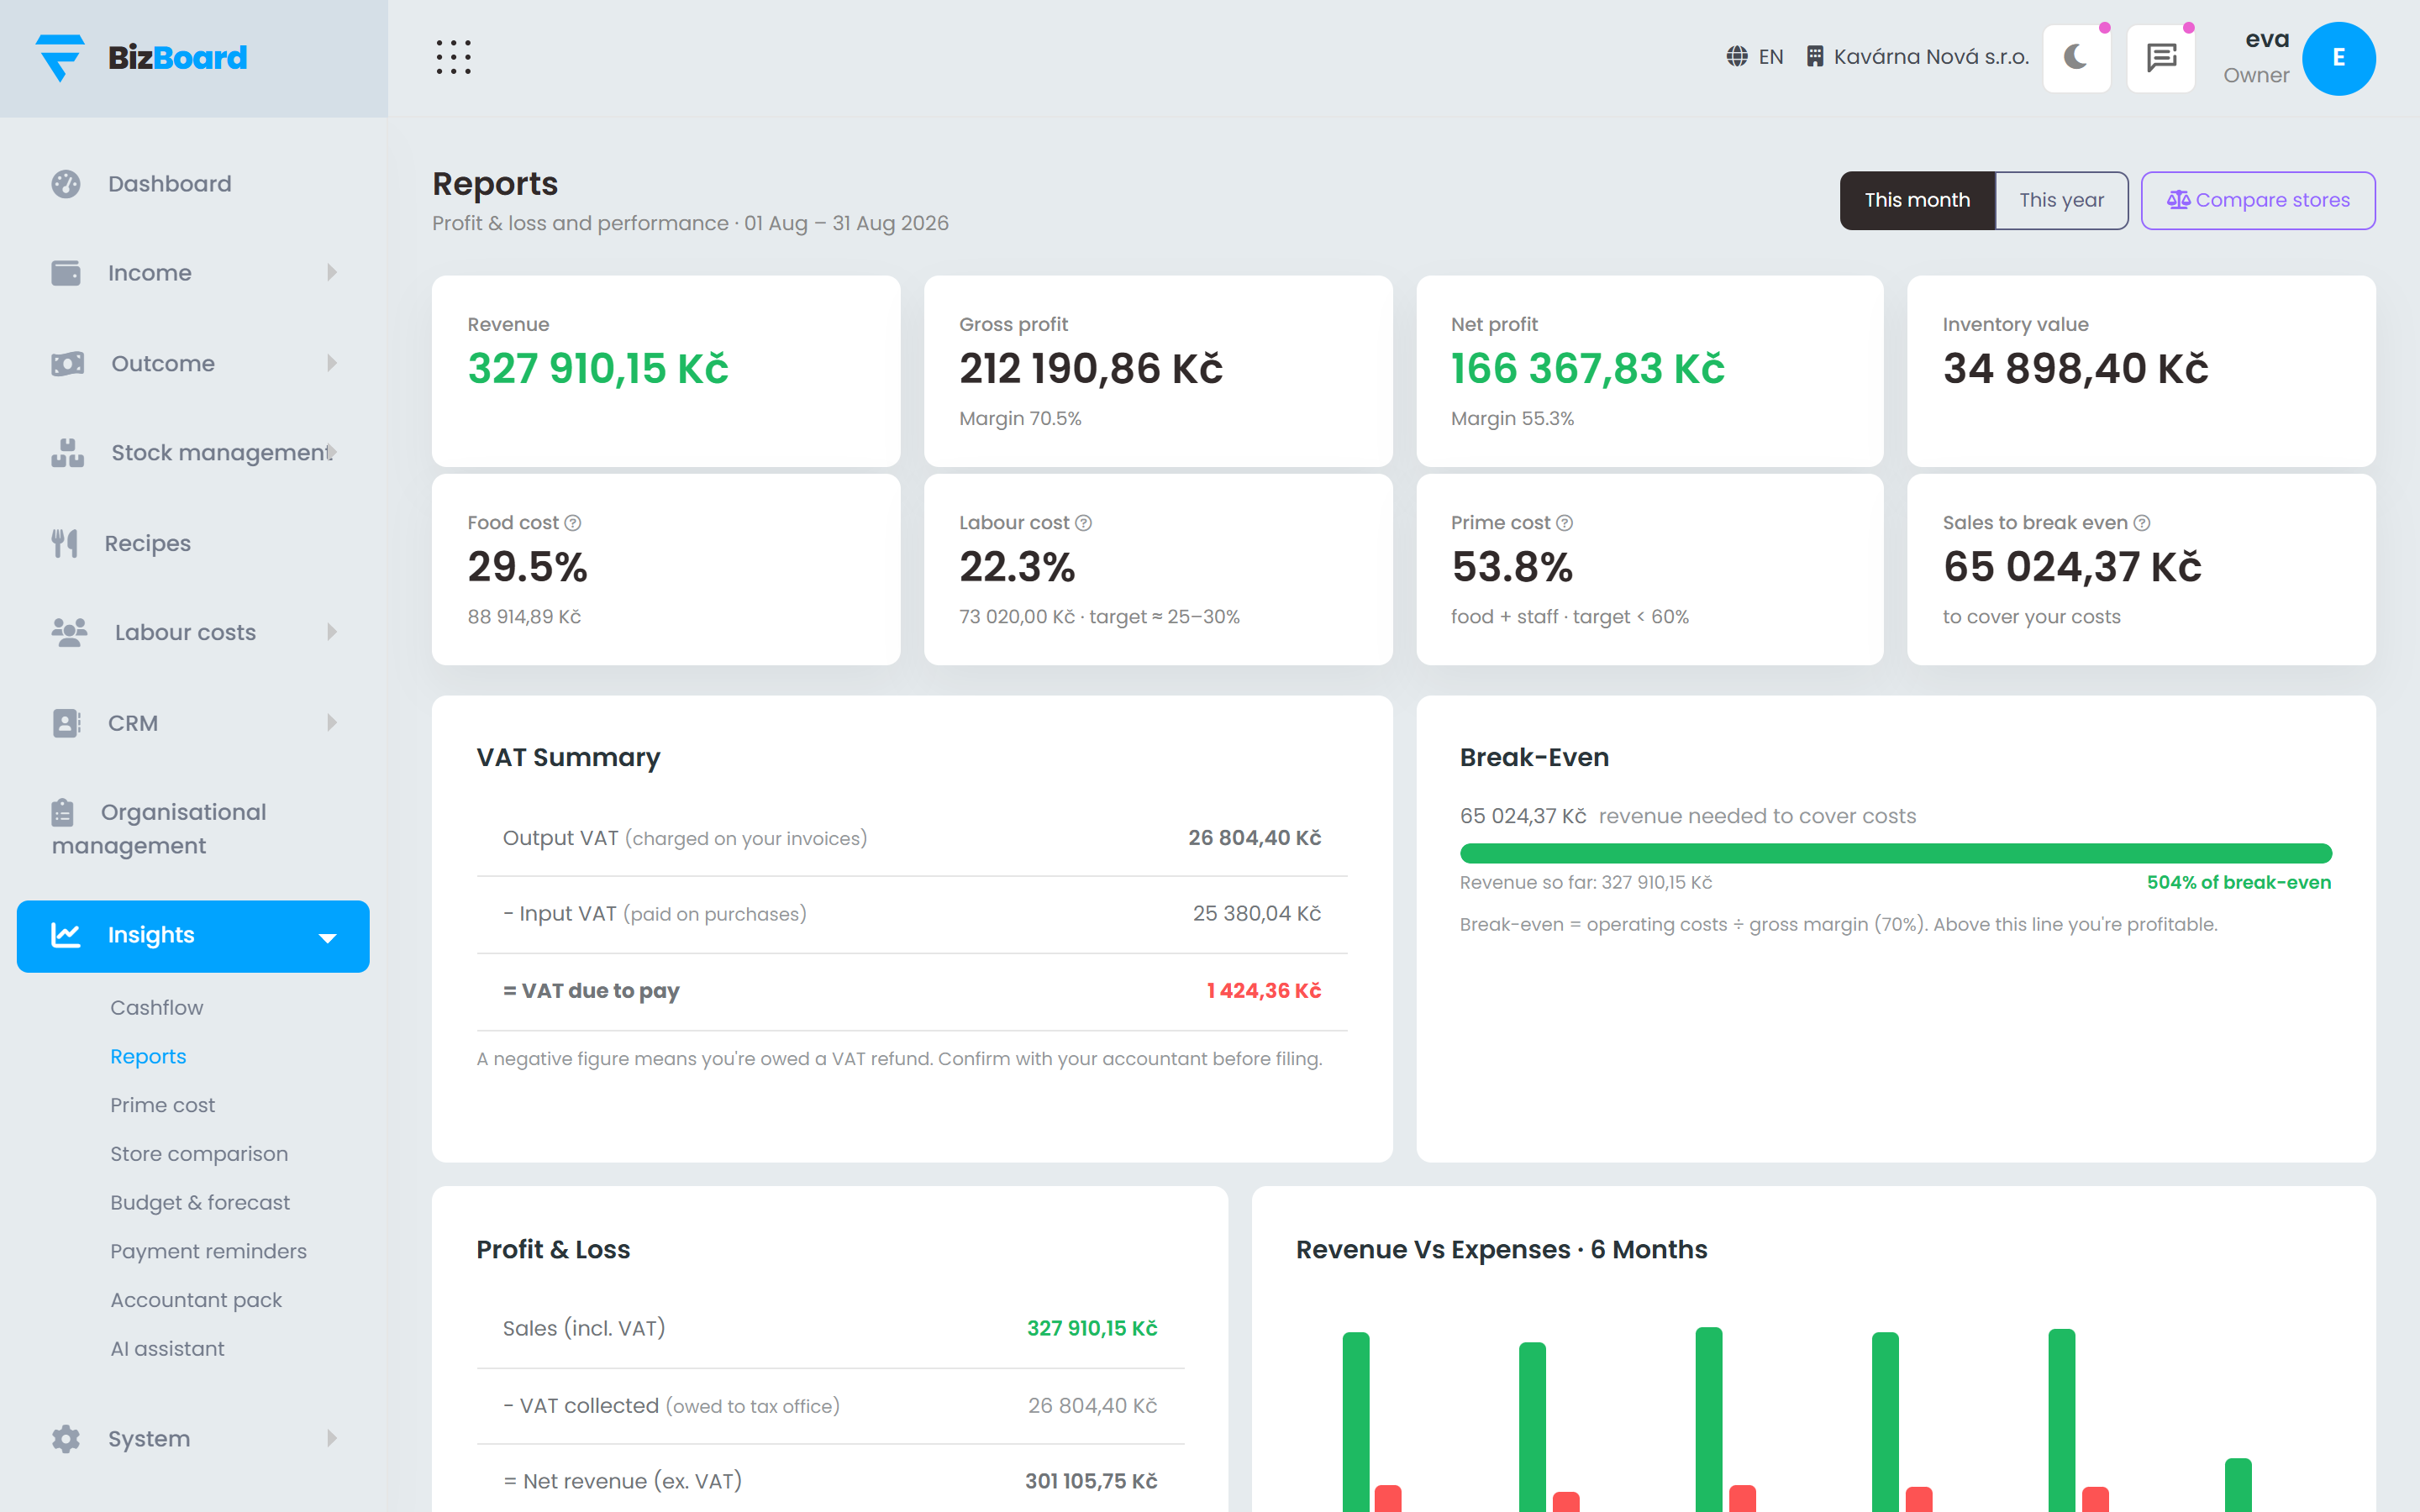Open Payment reminders in the sidebar
Viewport: 2420px width, 1512px height.
(208, 1252)
